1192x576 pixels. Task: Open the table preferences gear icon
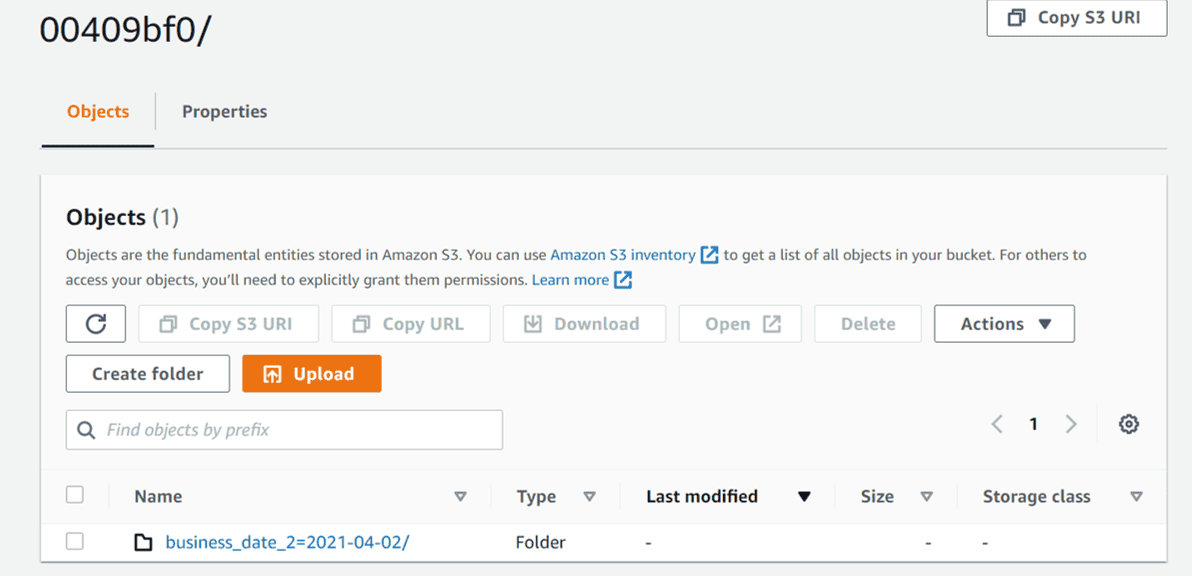1129,424
